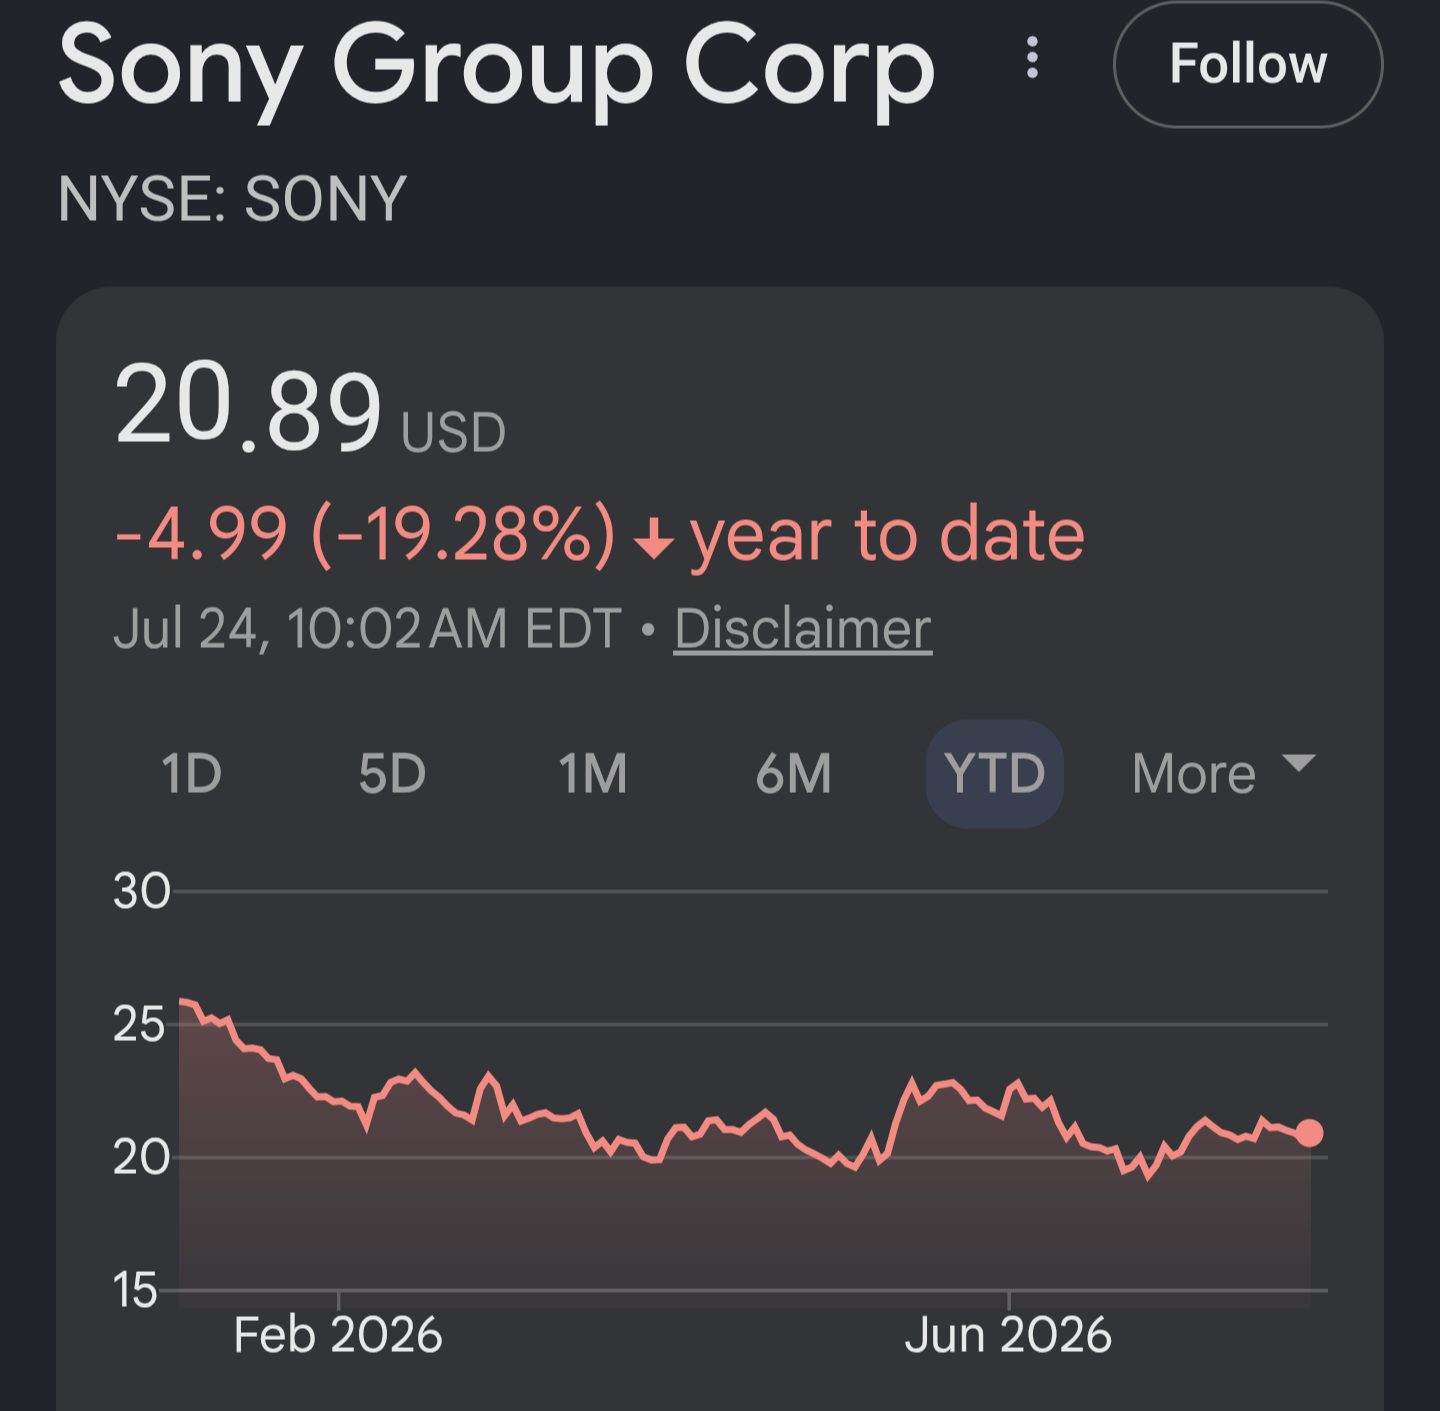Show the 1M chart range
The width and height of the screenshot is (1440, 1411).
click(x=593, y=774)
